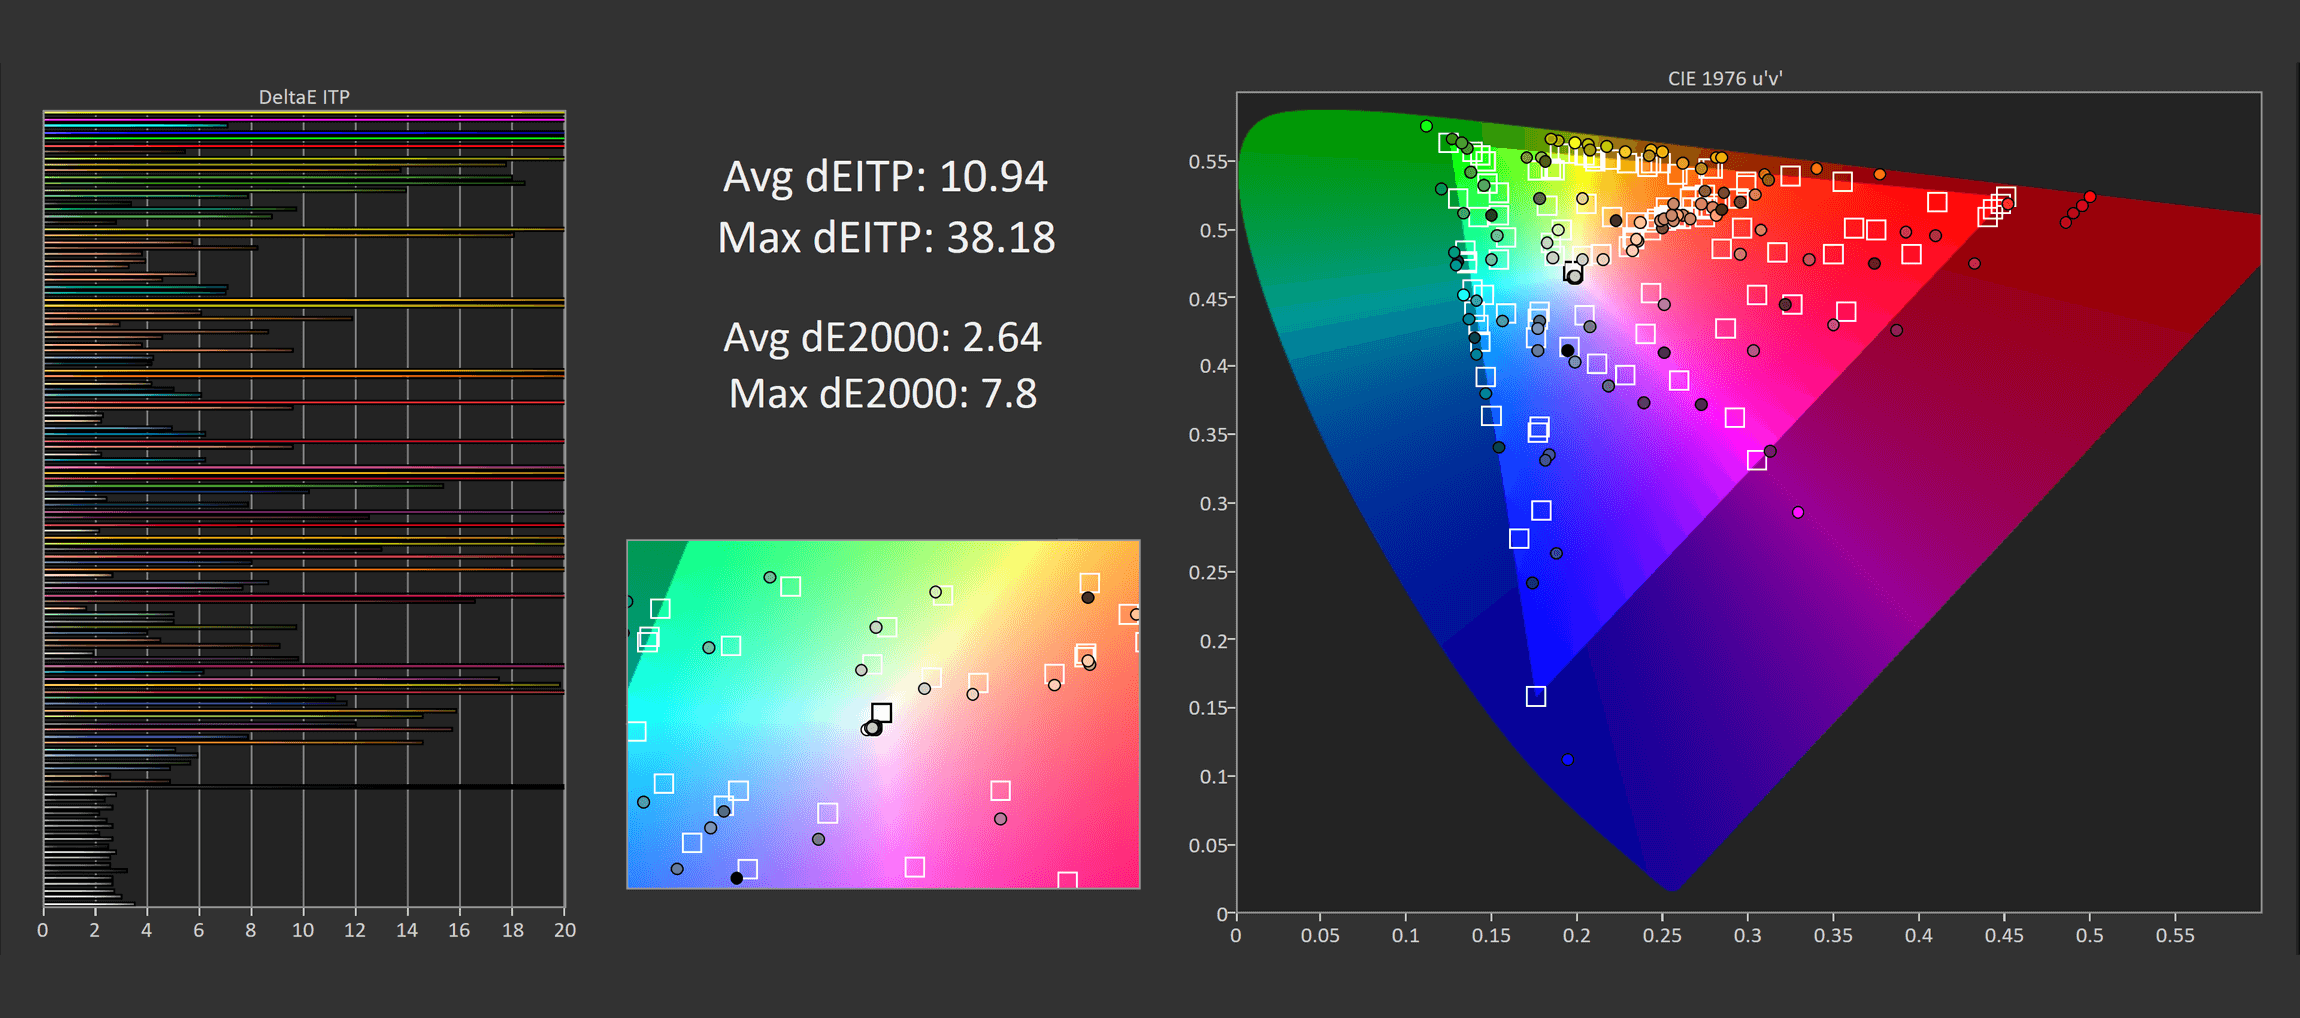This screenshot has width=2300, height=1018.
Task: Click the cyan circle on CIE chart's left edge
Action: [x=1463, y=295]
